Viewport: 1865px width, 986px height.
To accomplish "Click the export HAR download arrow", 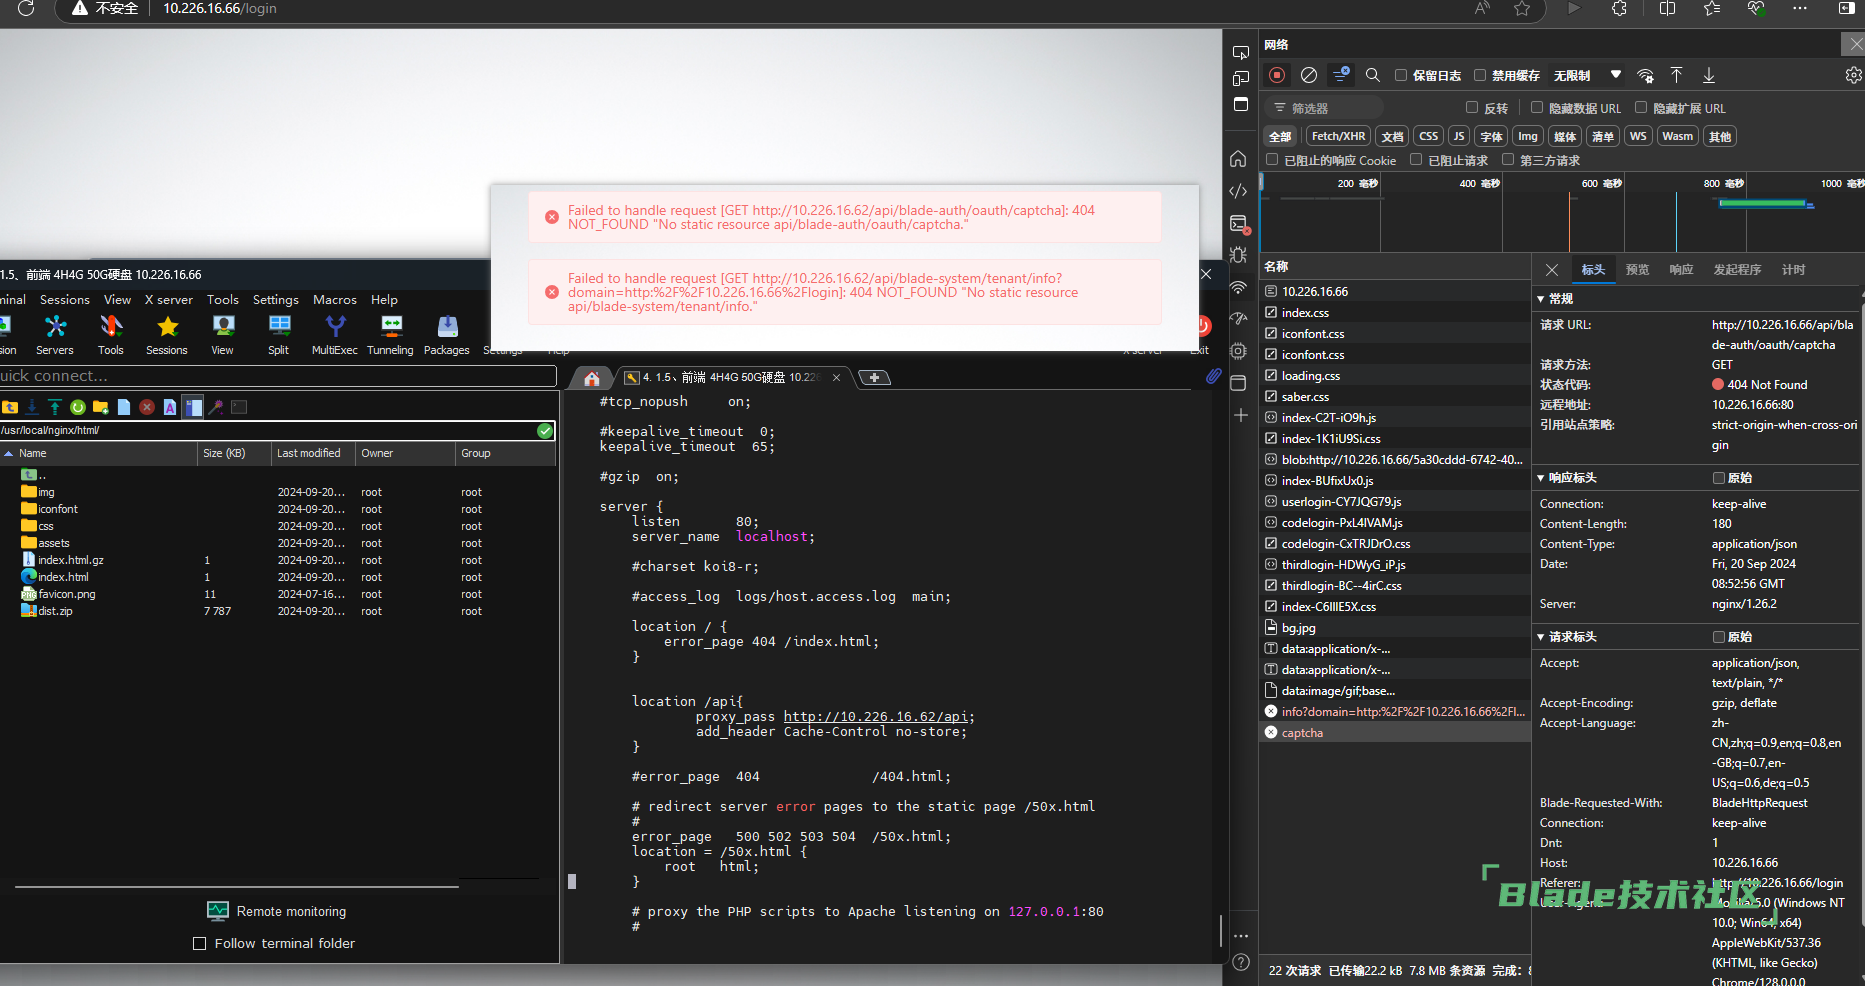I will tap(1709, 75).
